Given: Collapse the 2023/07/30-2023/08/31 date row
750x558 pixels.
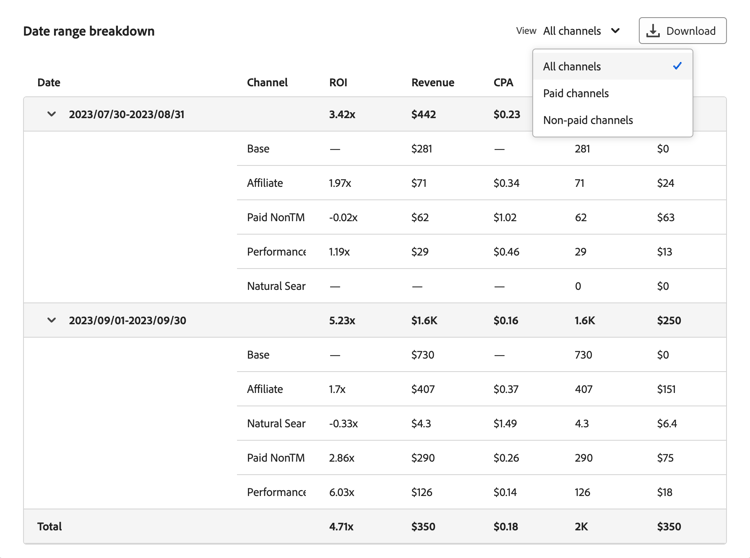Looking at the screenshot, I should coord(52,114).
